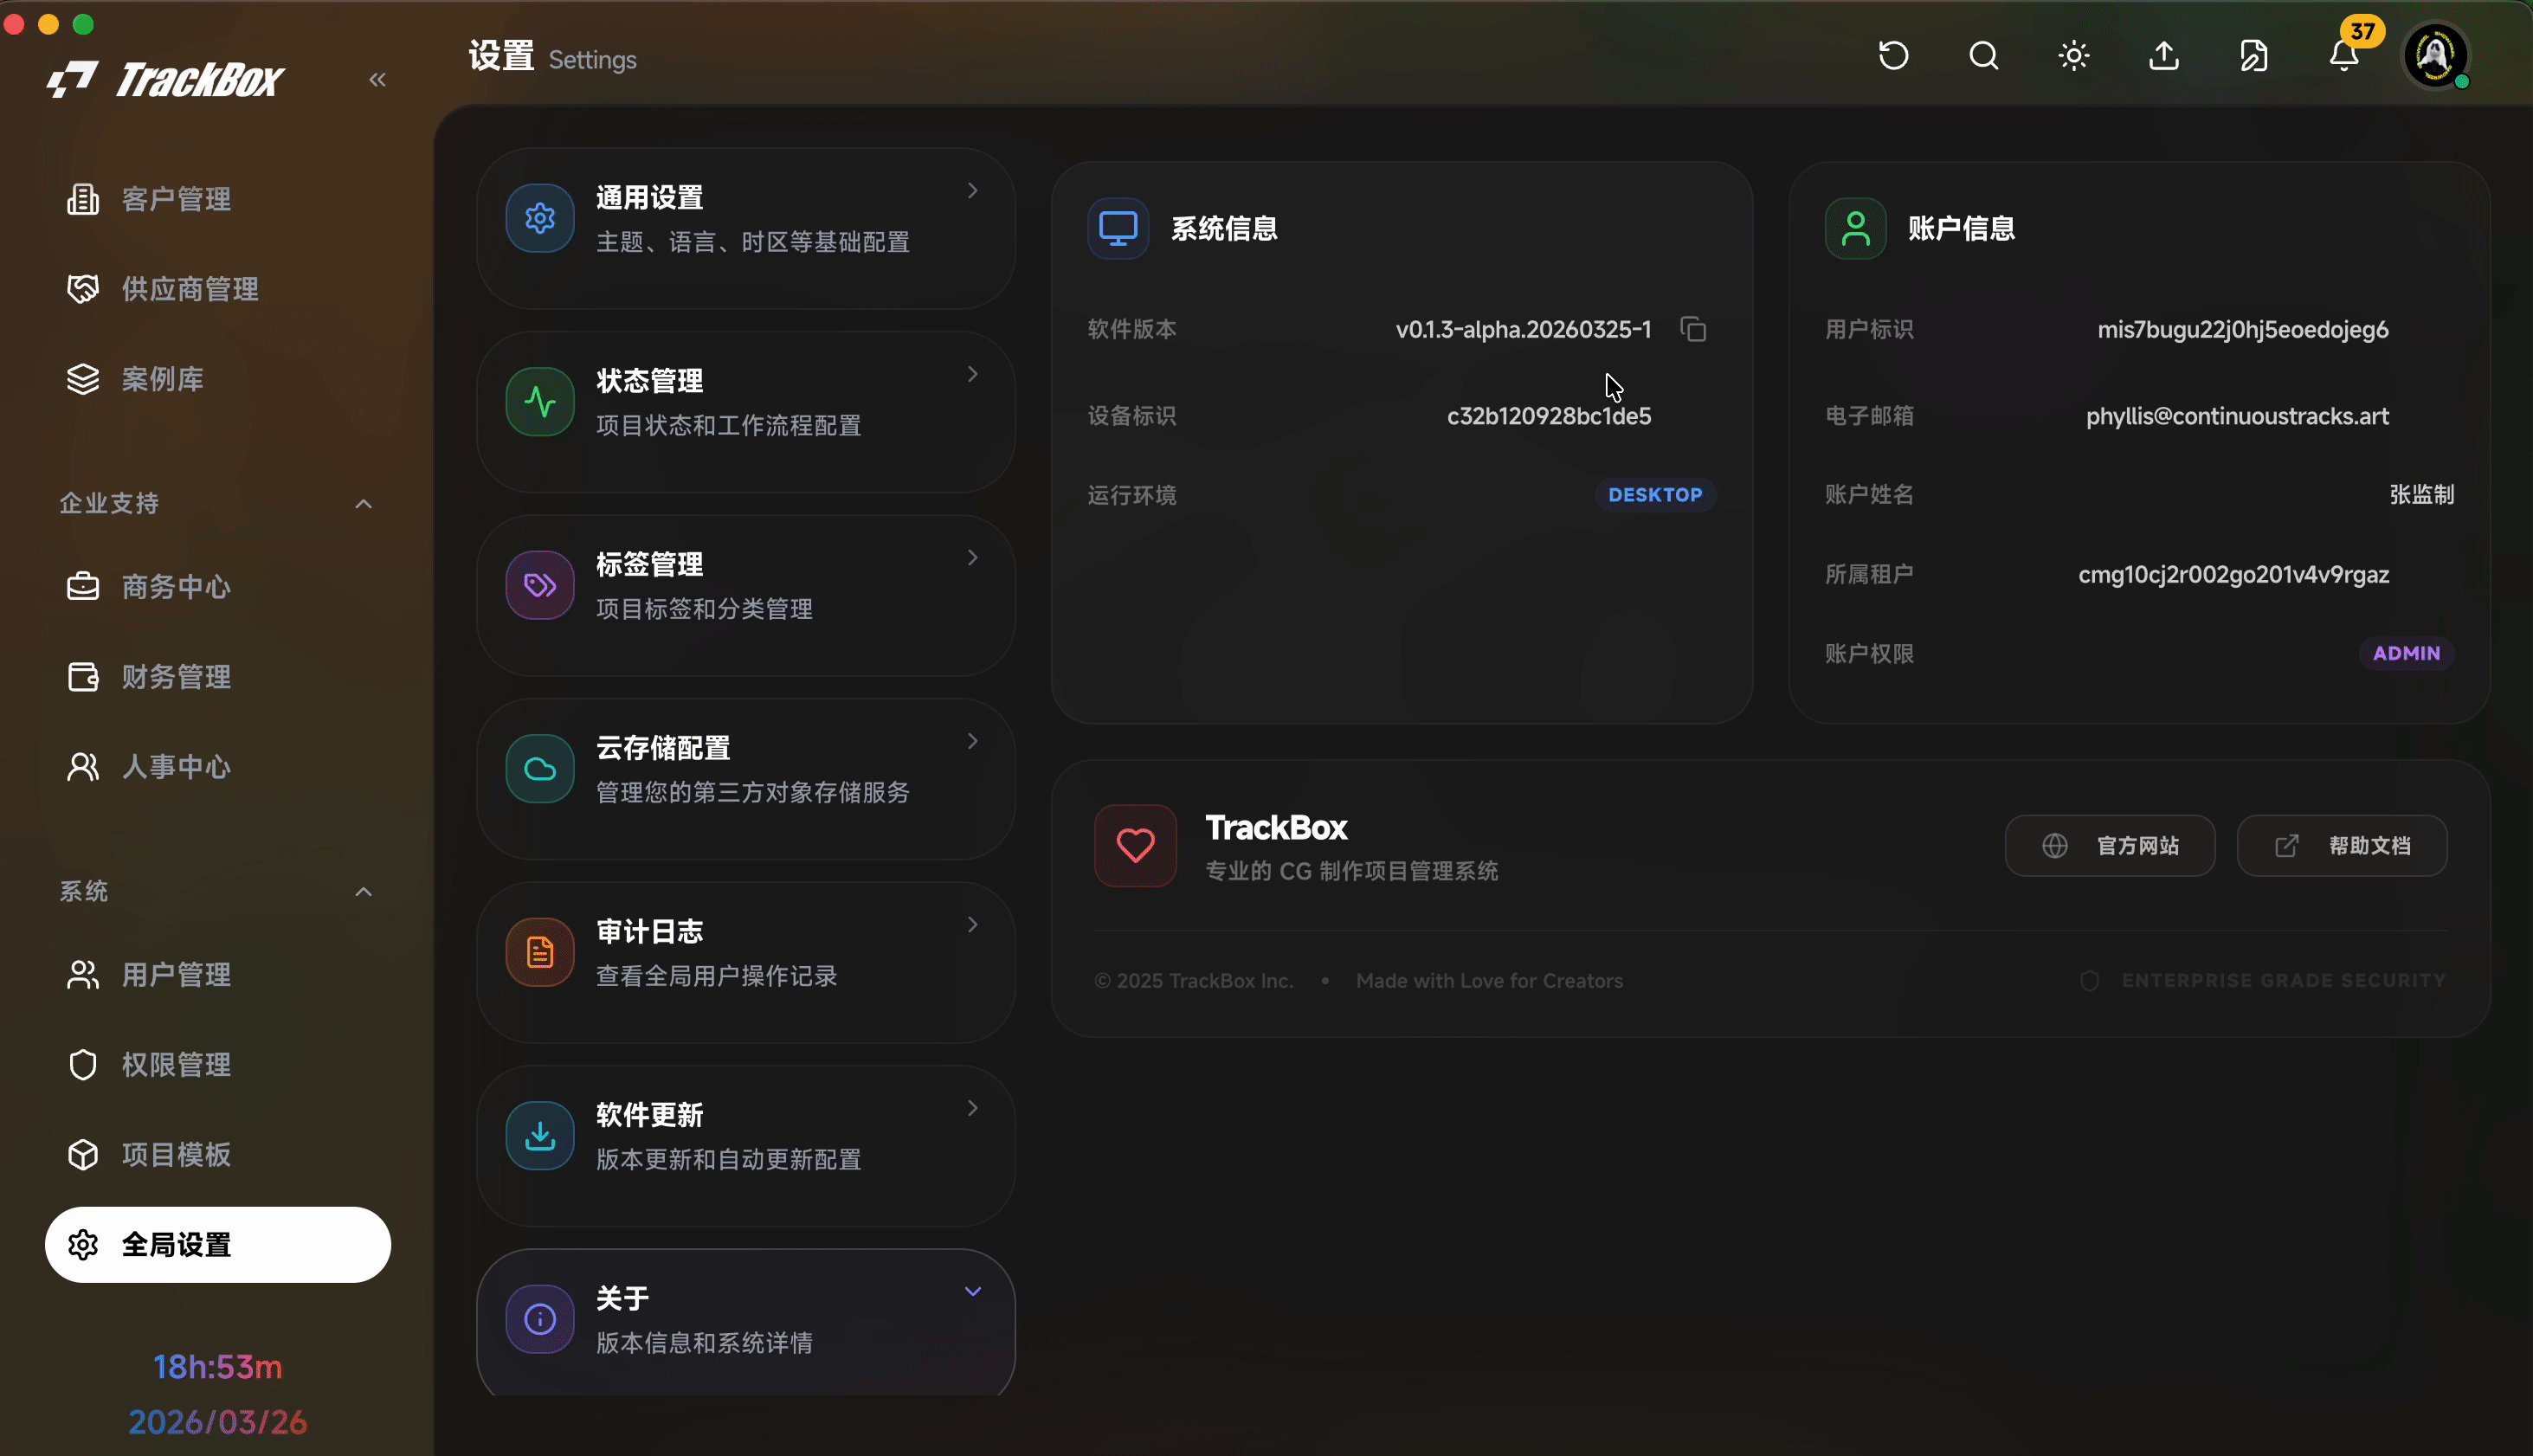Toggle light/dark theme sun icon
Viewport: 2533px width, 1456px height.
(x=2074, y=56)
